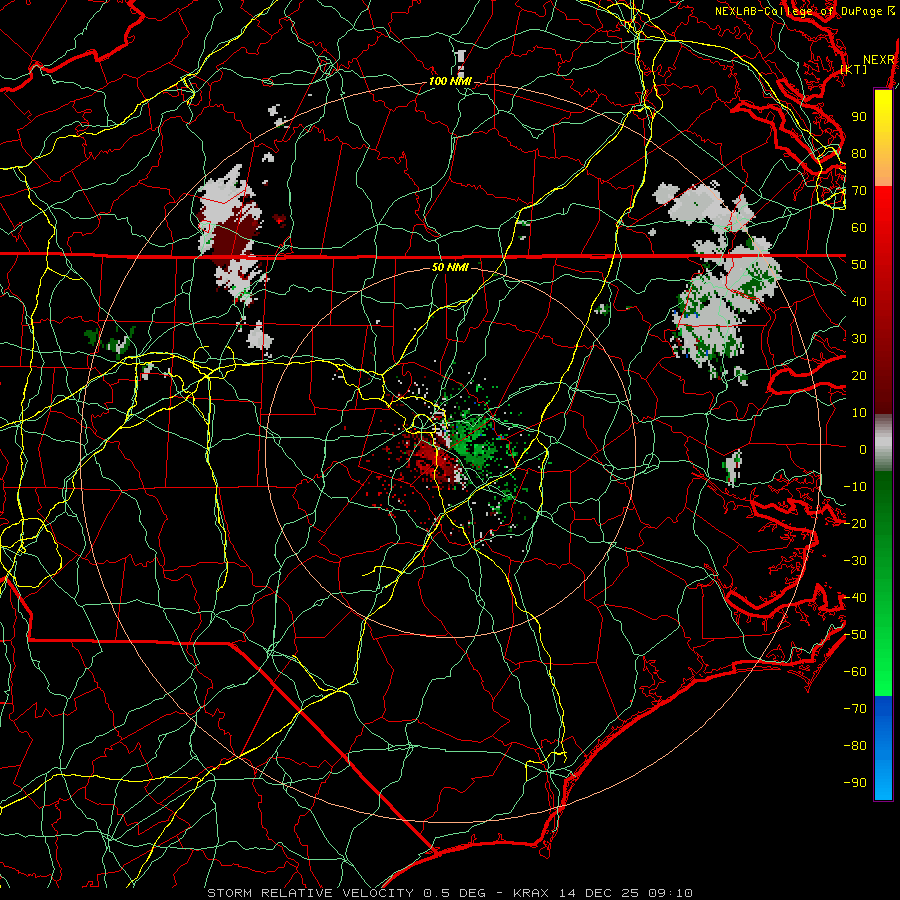This screenshot has width=900, height=900.
Task: Select the positive "30" scale label
Action: tap(859, 339)
